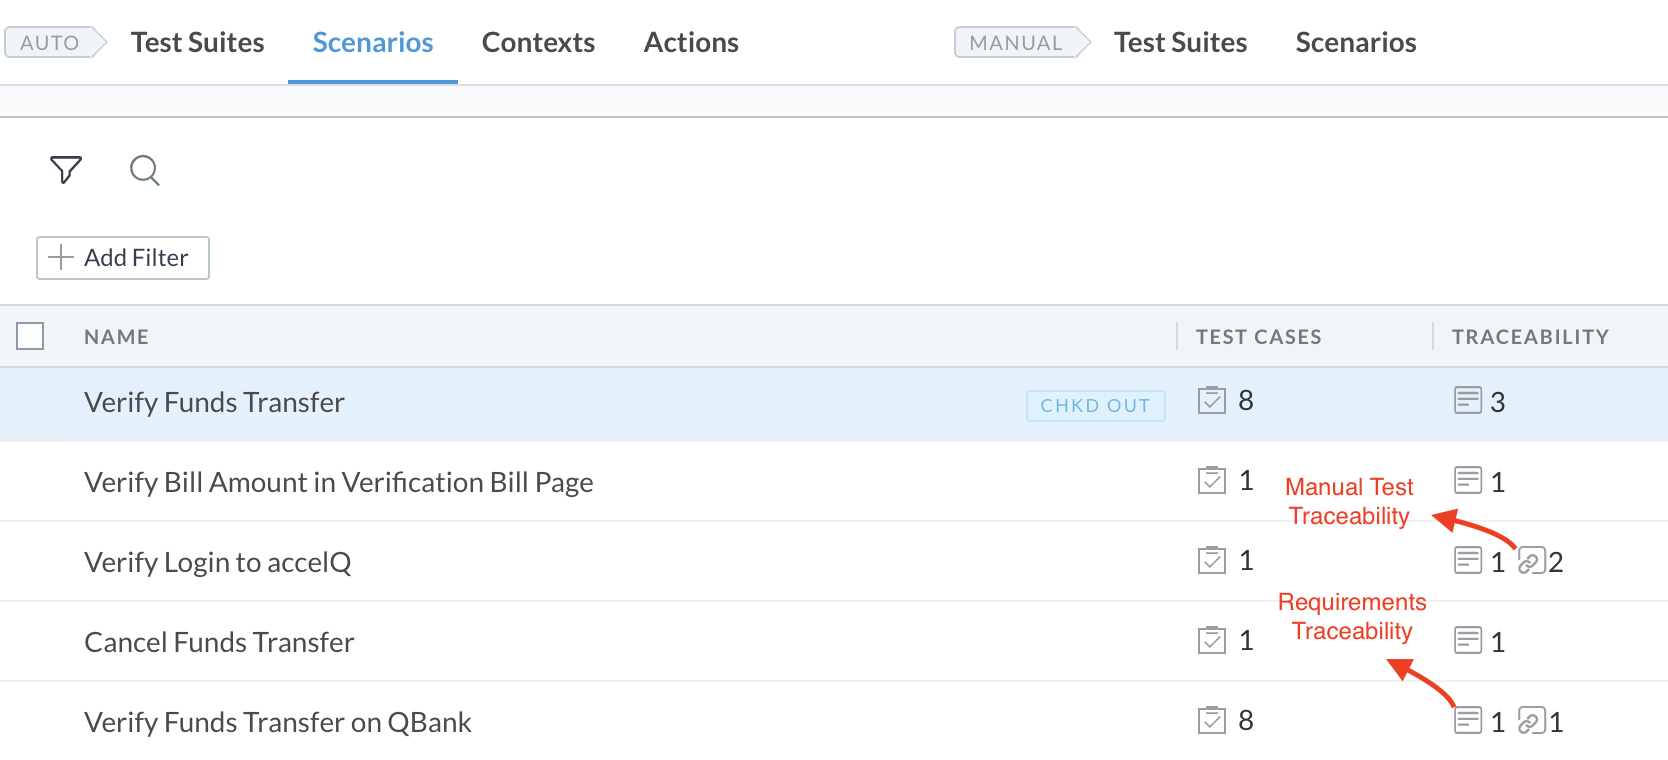Click traceability count 3 for Verify Funds Transfer
Viewport: 1668px width, 760px height.
tap(1498, 402)
